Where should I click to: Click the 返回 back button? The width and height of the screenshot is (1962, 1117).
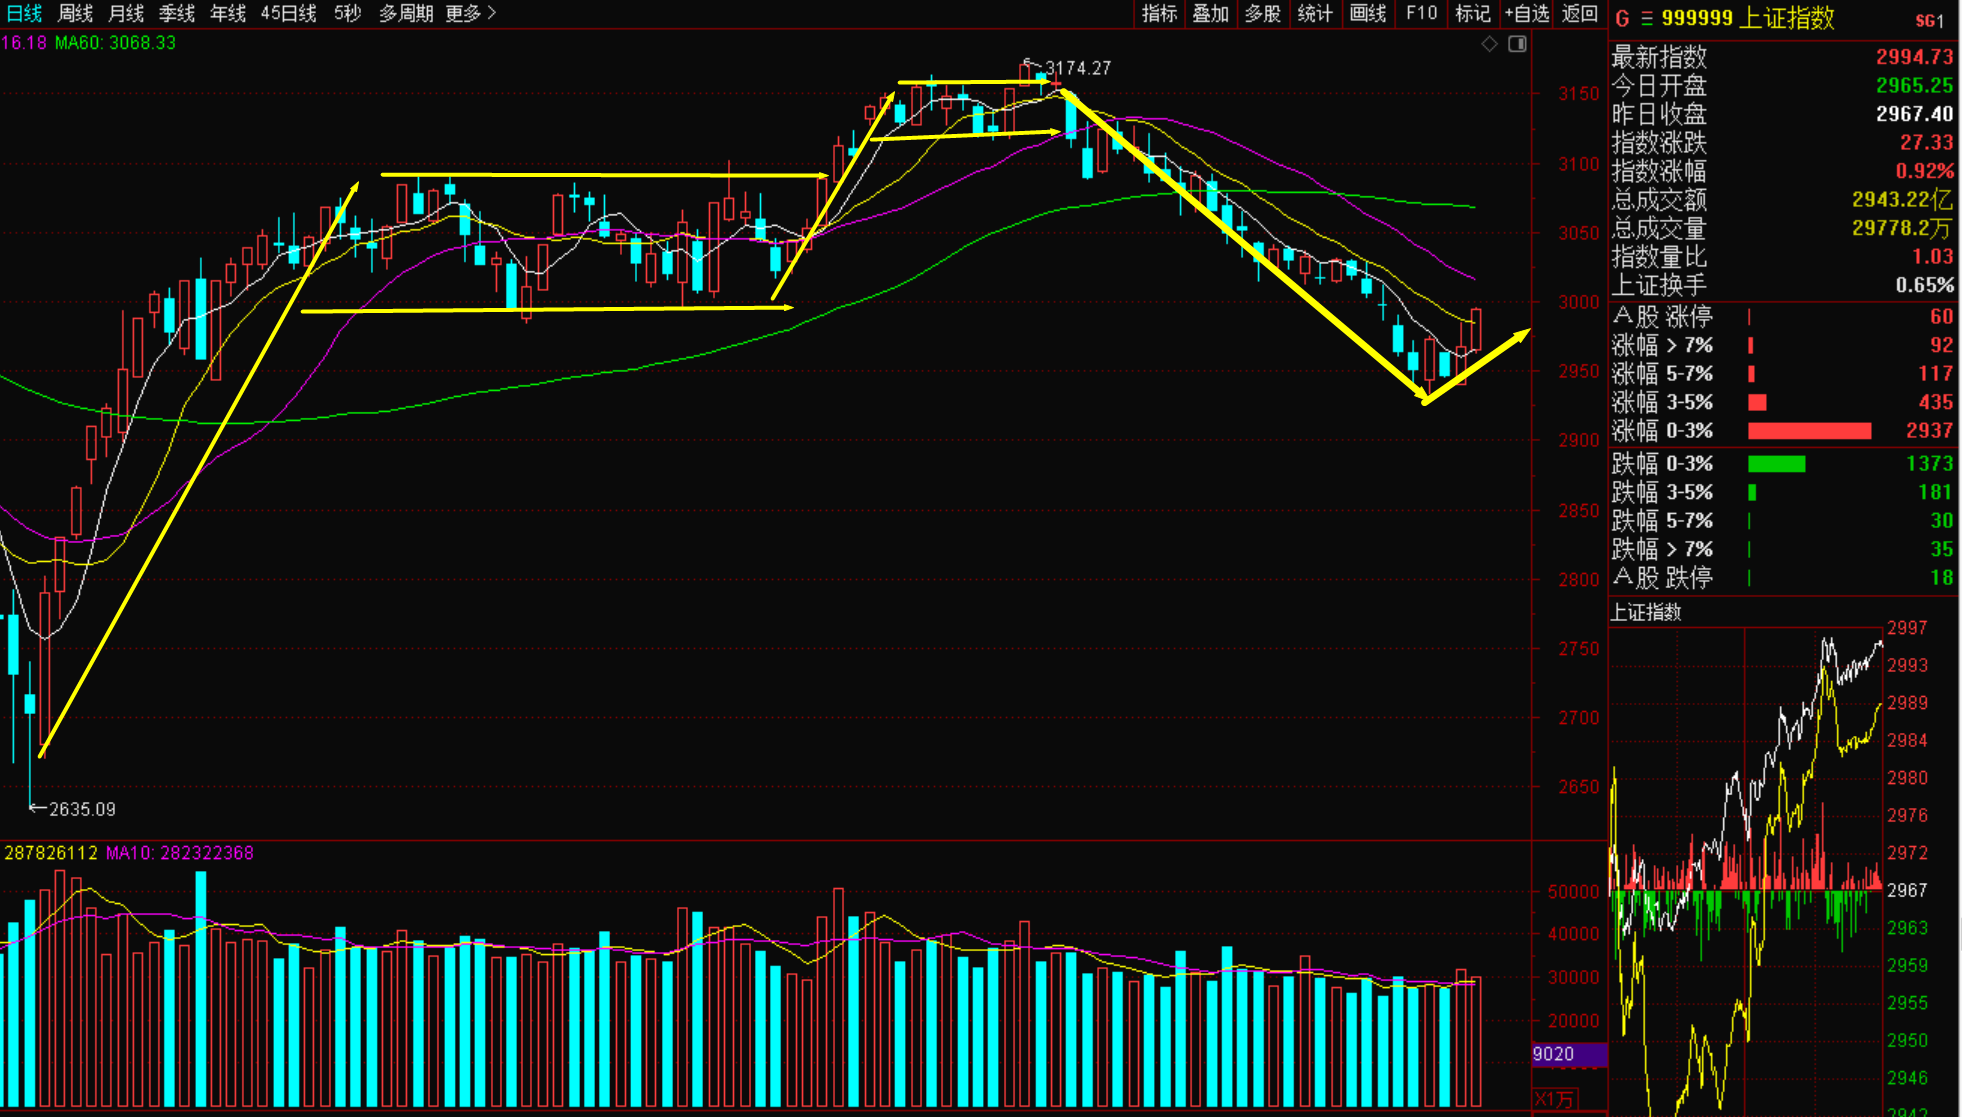pyautogui.click(x=1580, y=13)
